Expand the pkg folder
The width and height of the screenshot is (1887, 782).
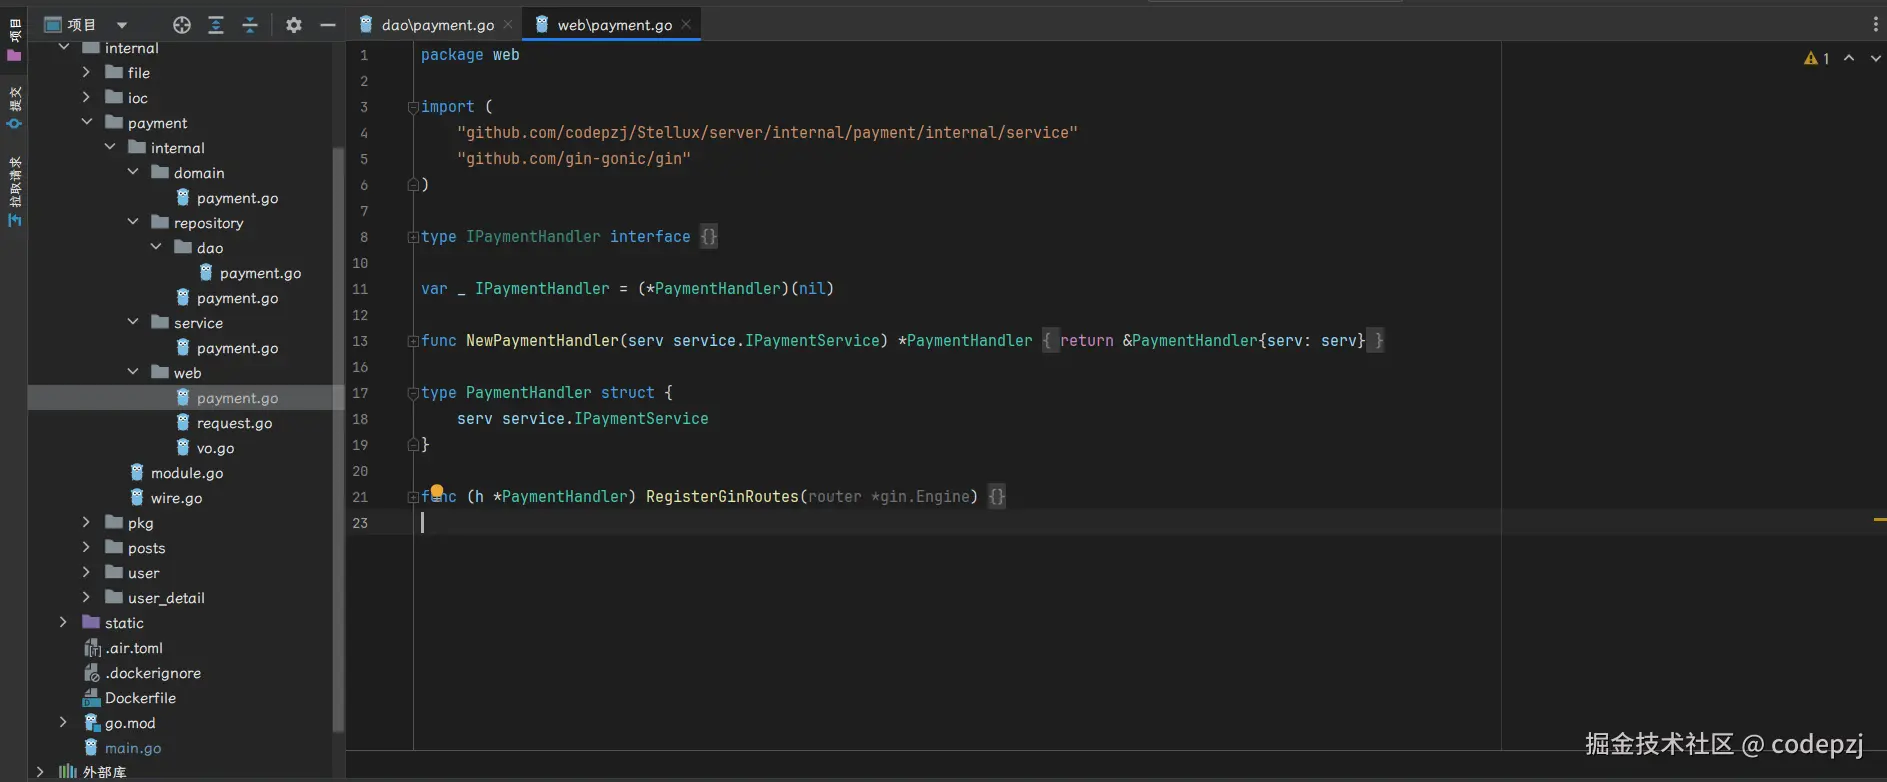tap(87, 522)
